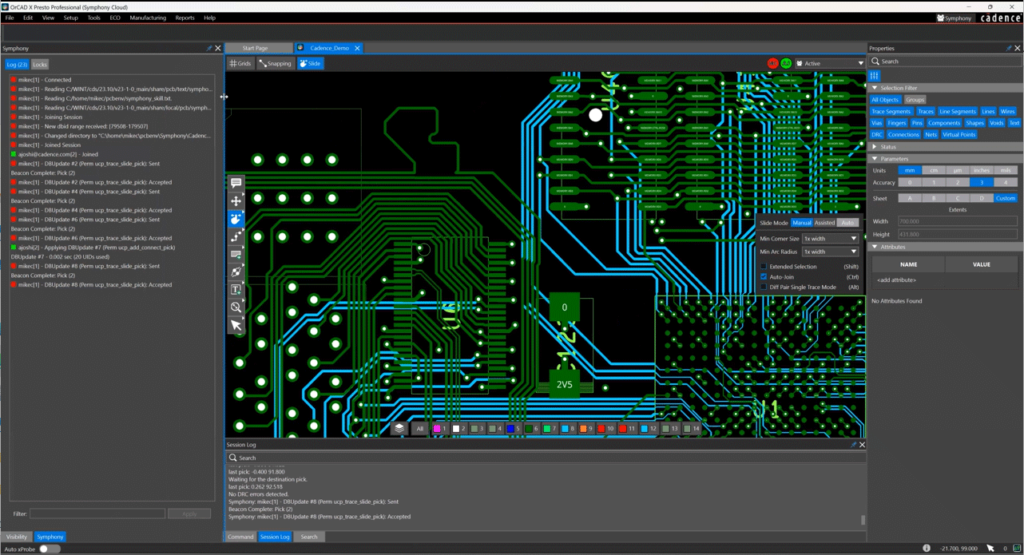Uncheck the Auto-Join checkbox

coord(763,277)
